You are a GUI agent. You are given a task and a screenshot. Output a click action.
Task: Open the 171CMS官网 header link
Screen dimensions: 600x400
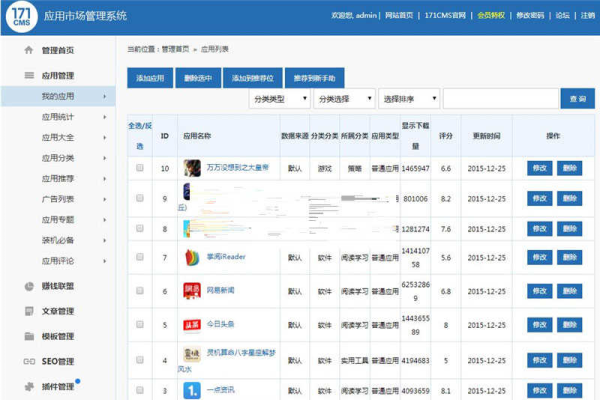(445, 15)
